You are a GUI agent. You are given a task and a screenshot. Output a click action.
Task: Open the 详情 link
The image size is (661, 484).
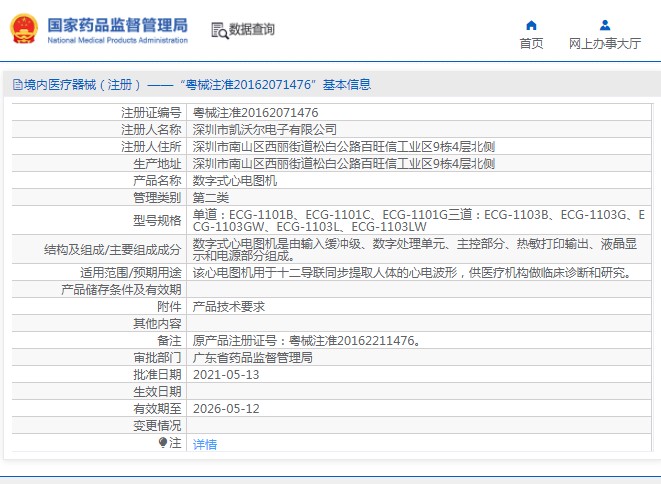click(x=205, y=444)
